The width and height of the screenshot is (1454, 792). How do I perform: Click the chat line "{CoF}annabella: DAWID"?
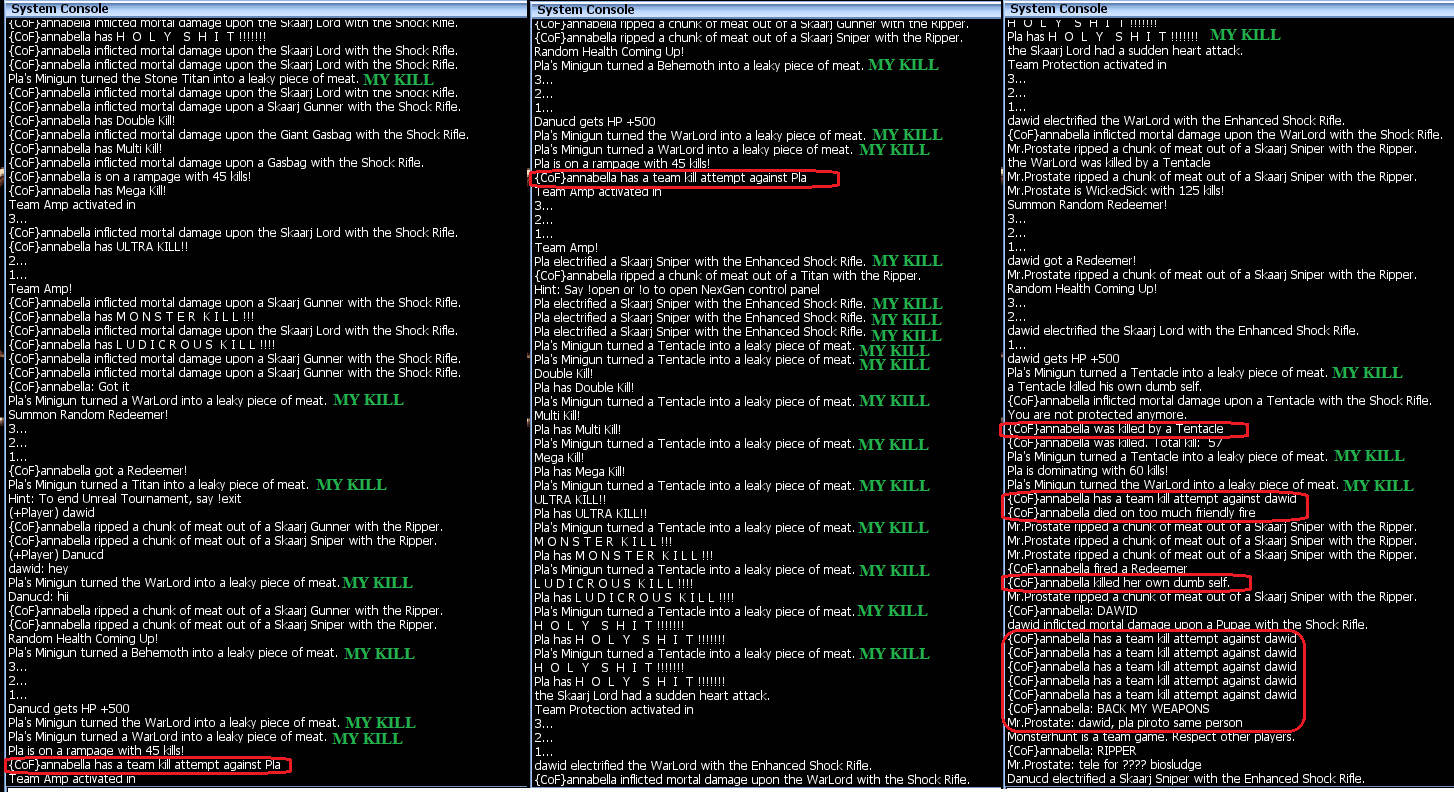[x=1073, y=610]
